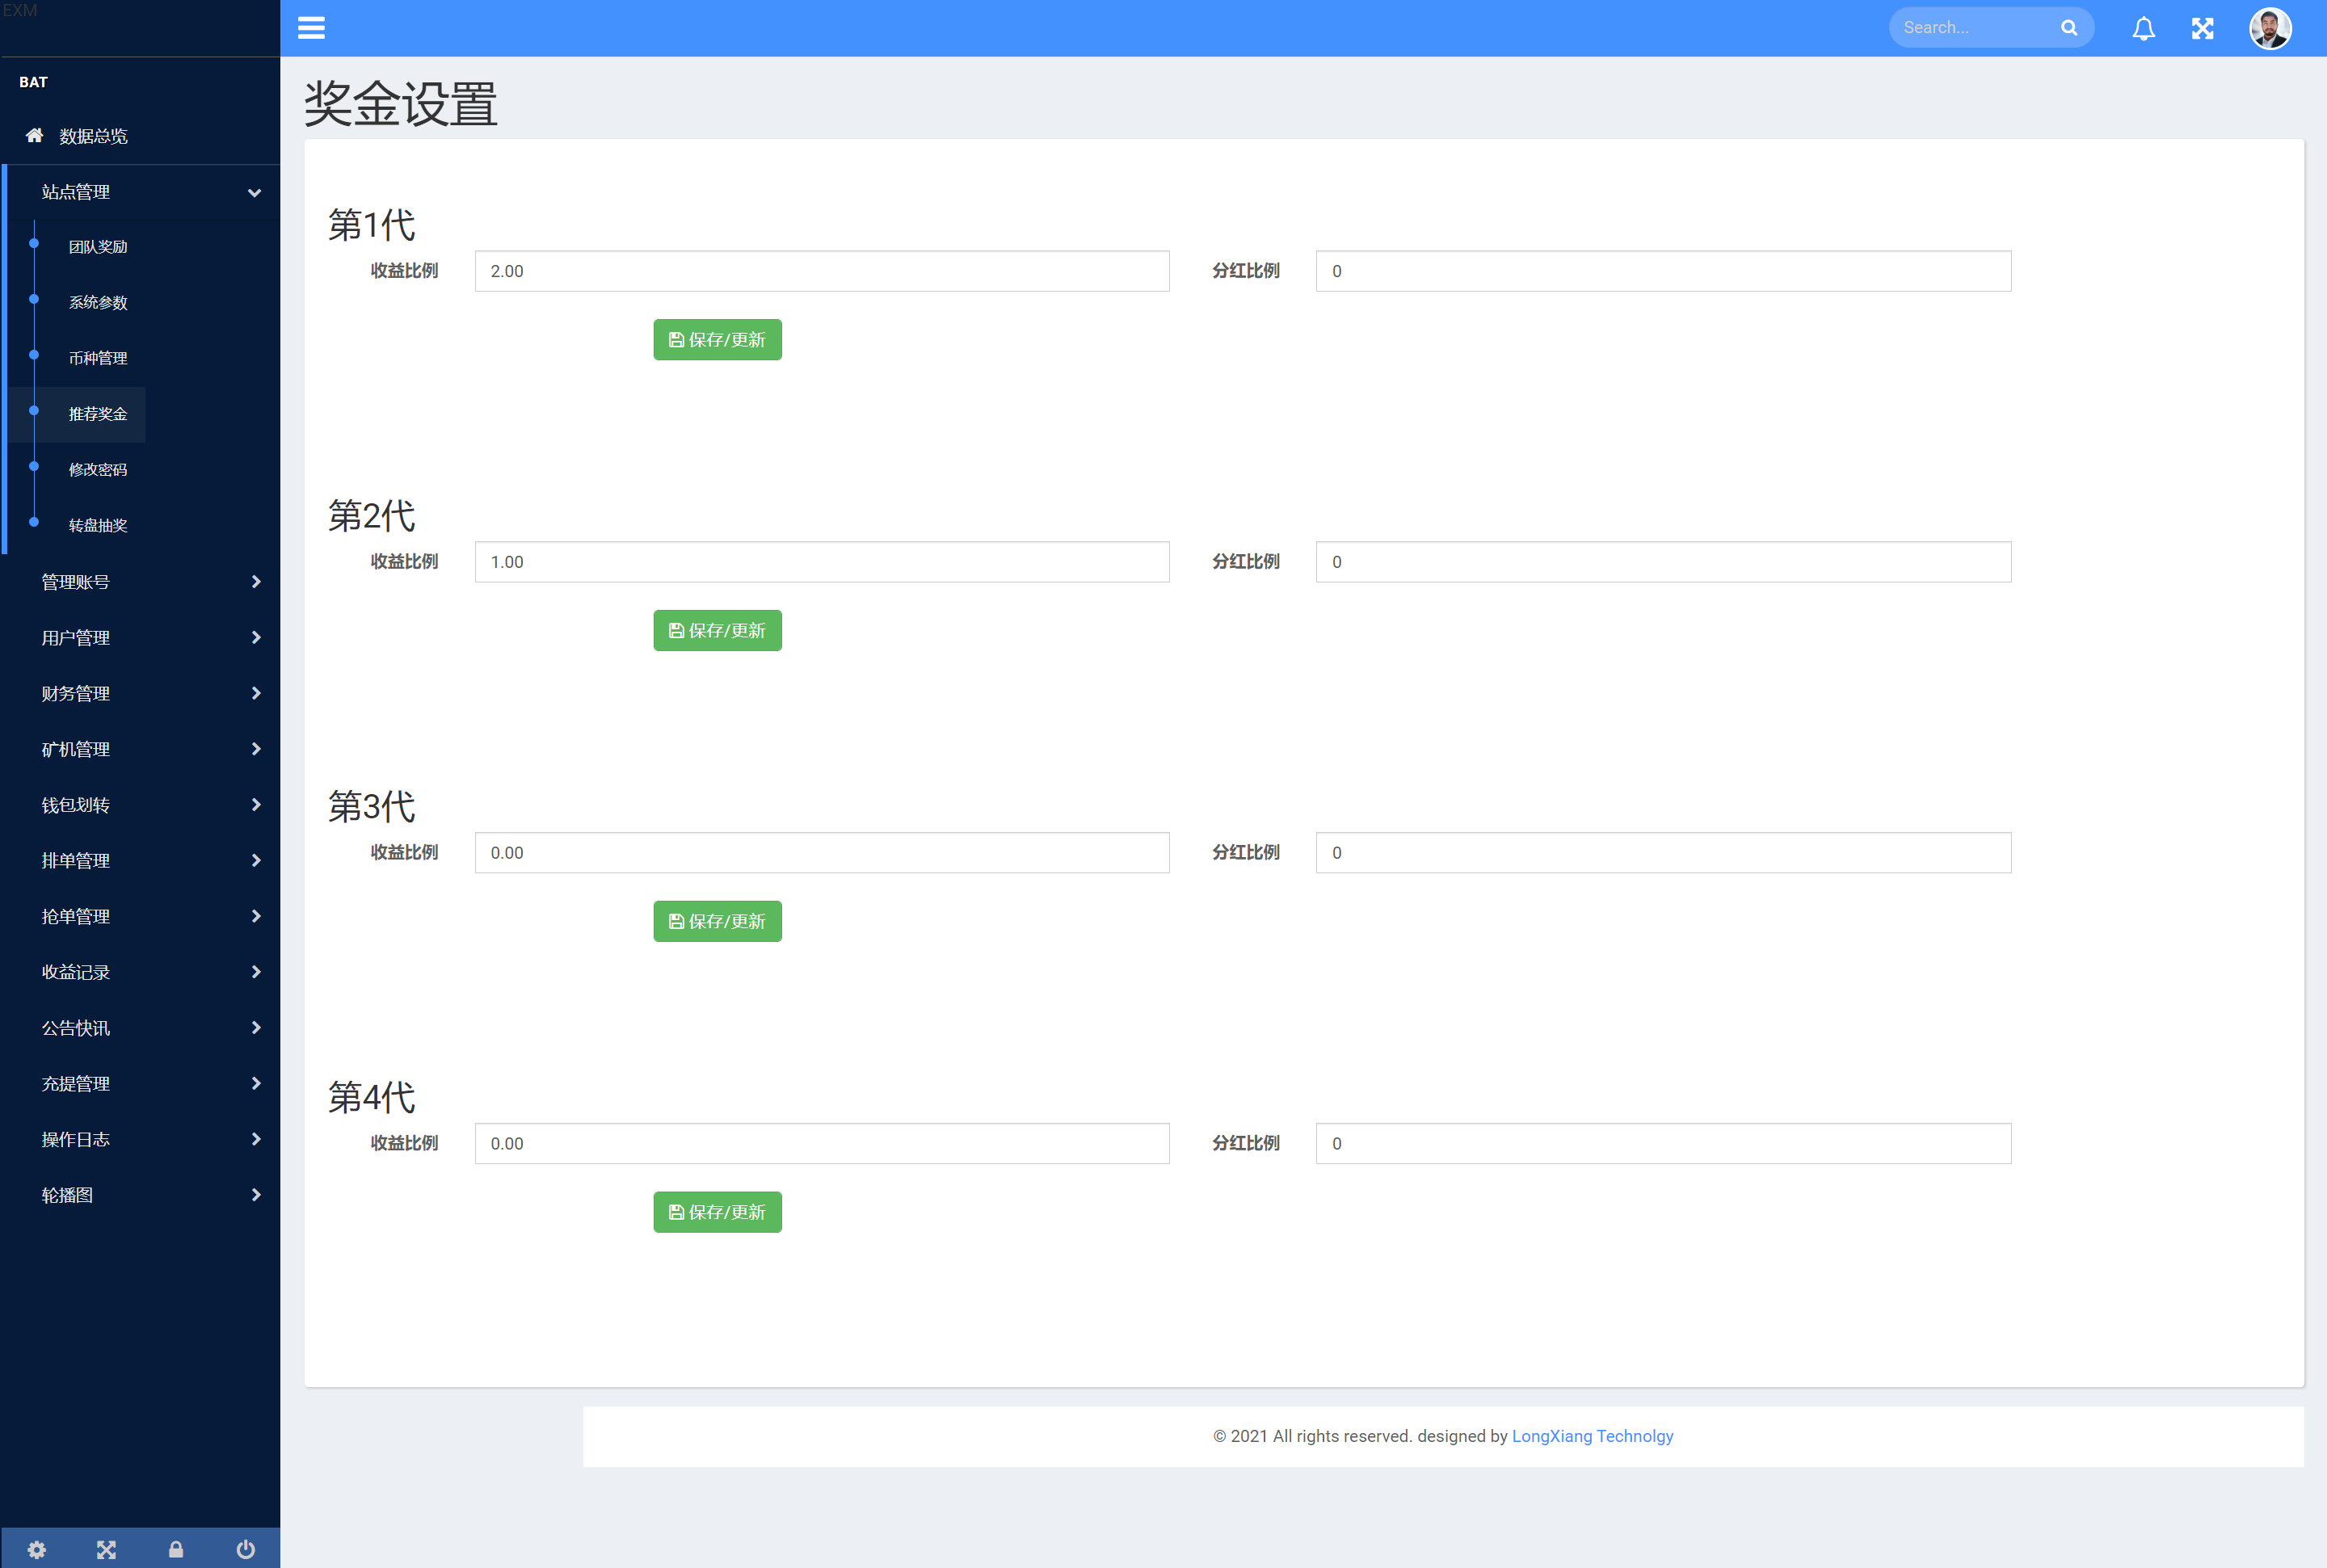
Task: Click 保存/更新 button for 第1代
Action: tap(716, 339)
